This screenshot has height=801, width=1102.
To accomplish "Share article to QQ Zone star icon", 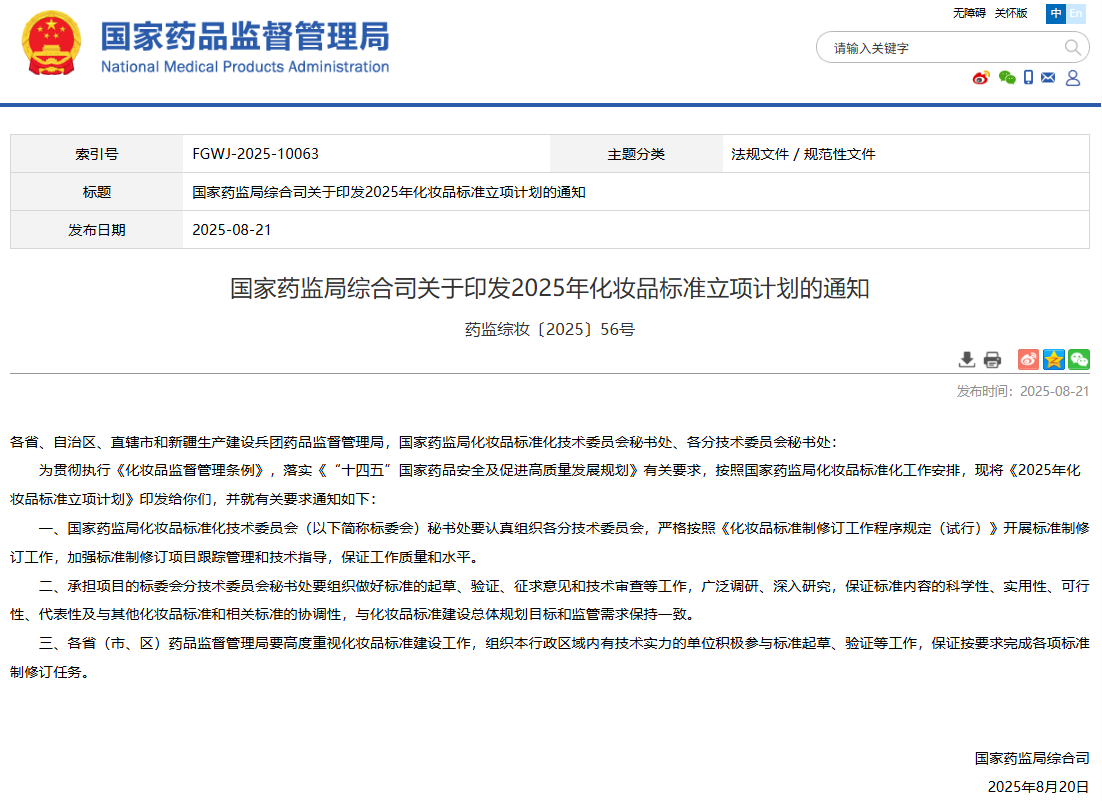I will point(1054,360).
